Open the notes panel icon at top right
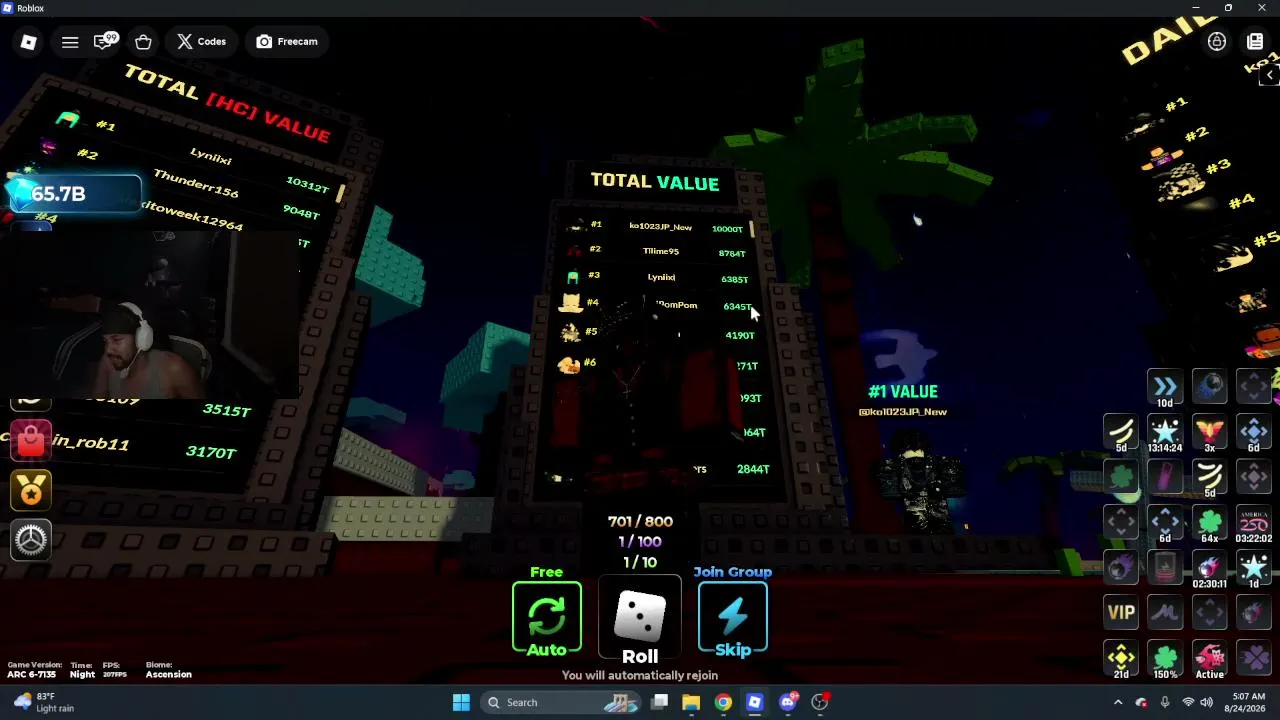The height and width of the screenshot is (720, 1280). [1255, 42]
